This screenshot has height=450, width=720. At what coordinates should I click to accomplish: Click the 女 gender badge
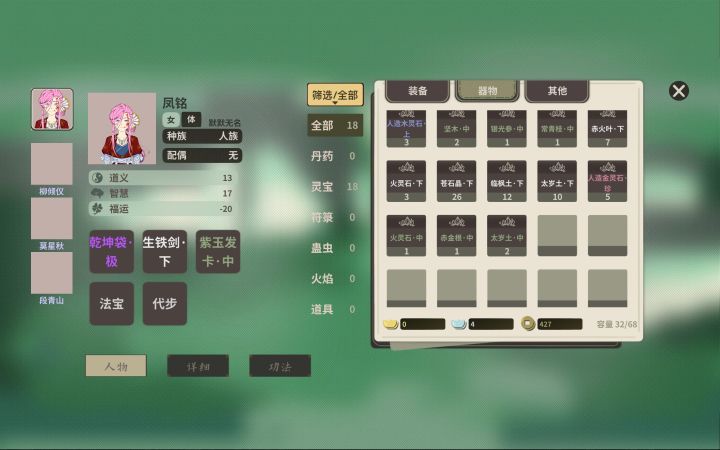point(171,120)
